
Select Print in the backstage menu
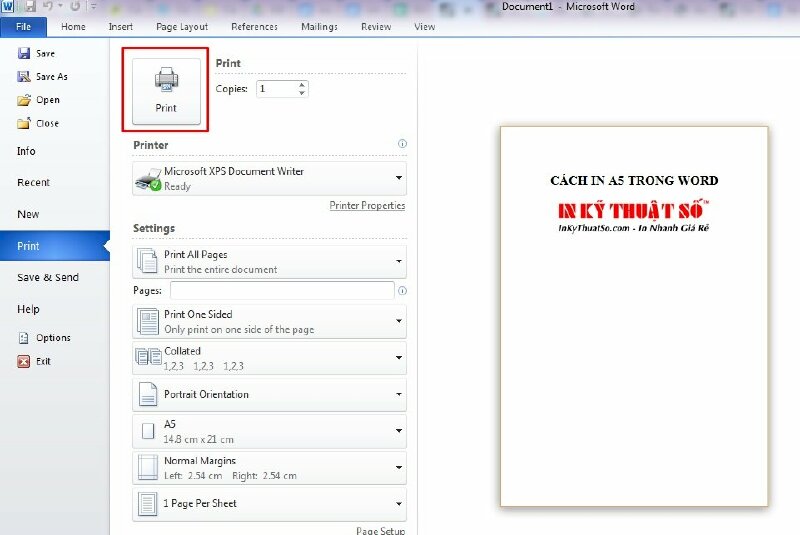coord(55,246)
